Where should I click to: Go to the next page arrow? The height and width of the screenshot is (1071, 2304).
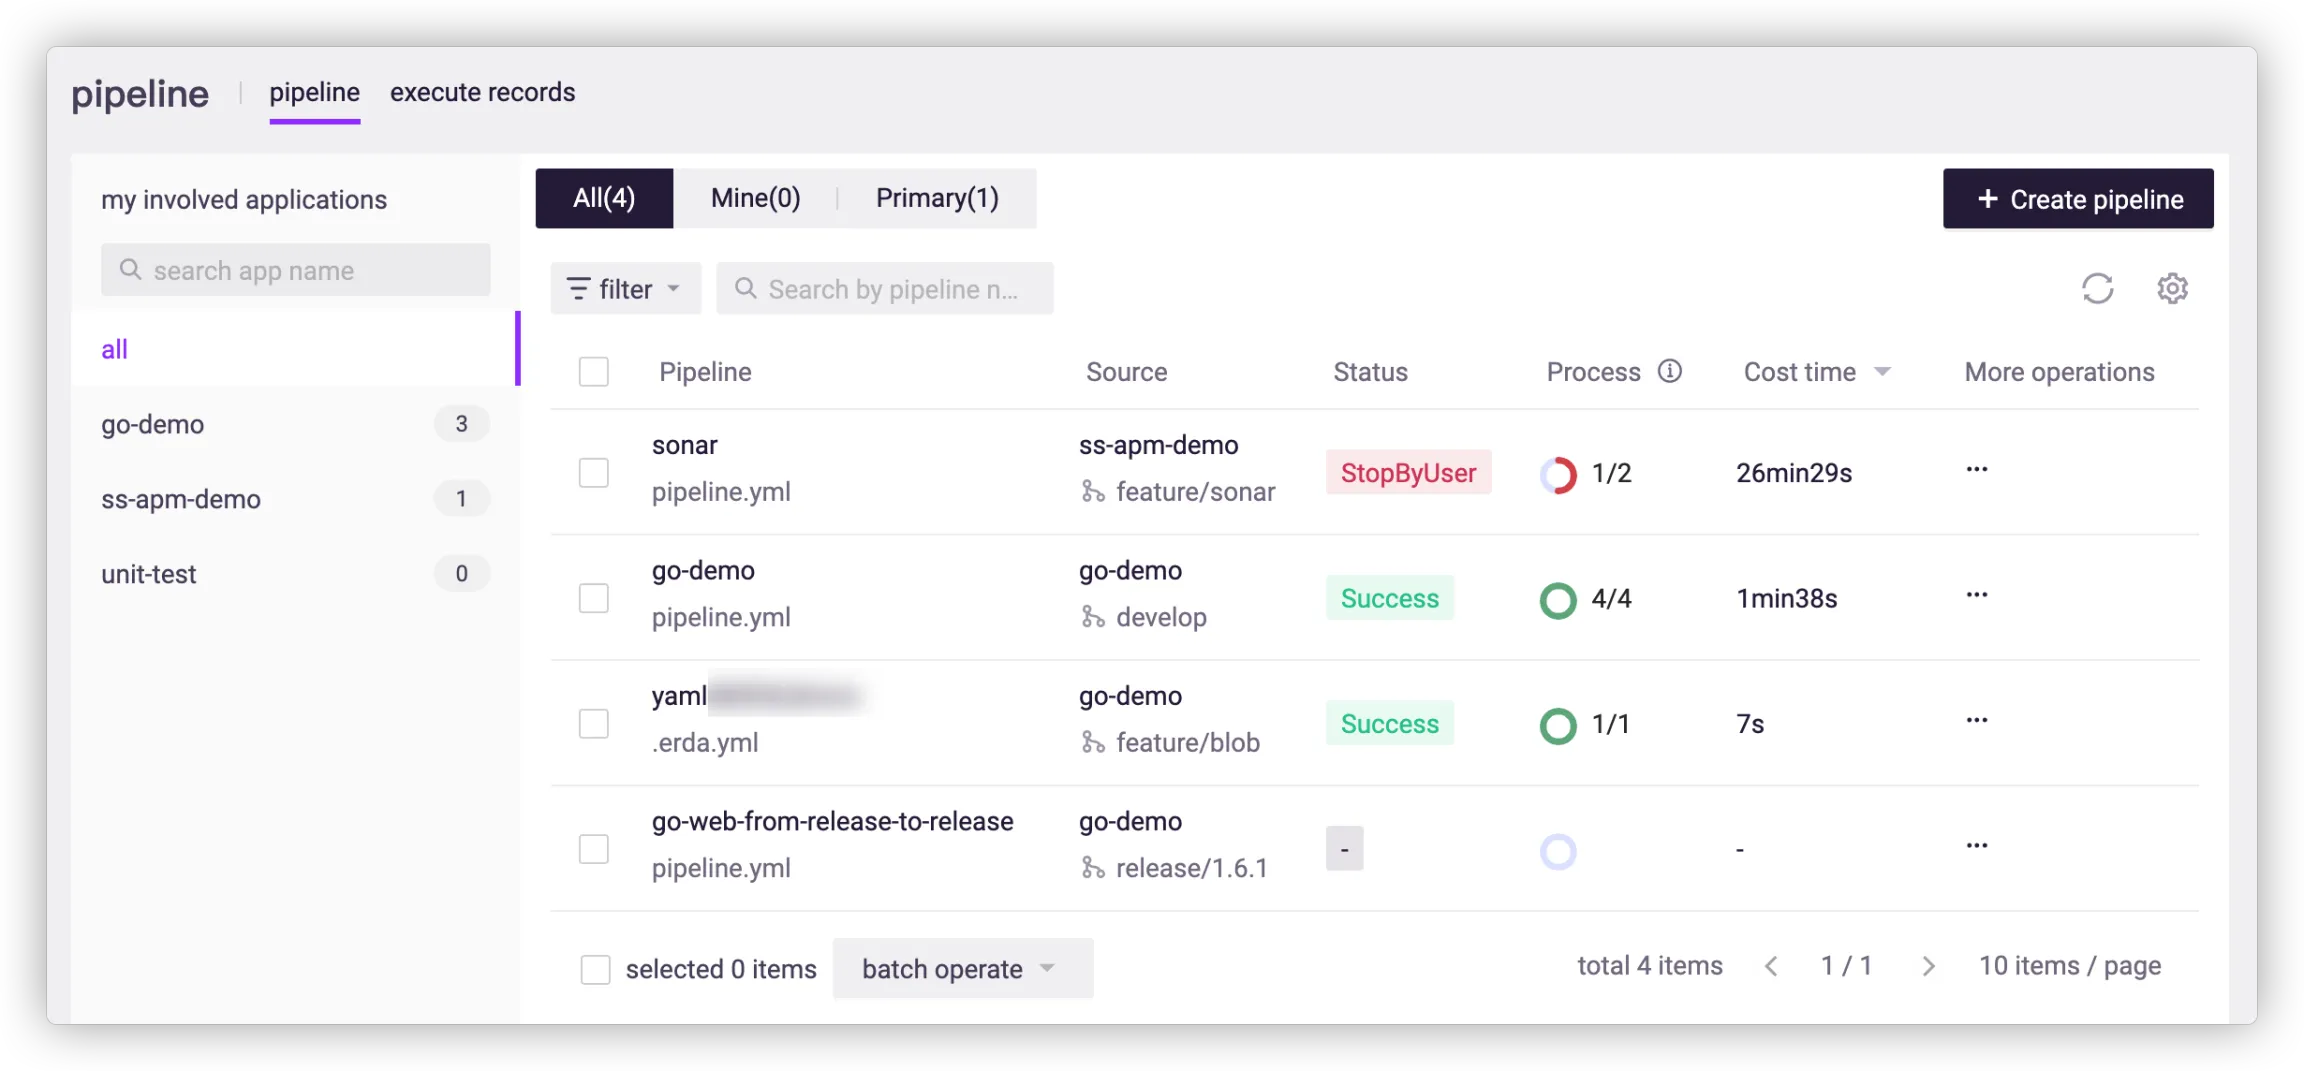(1928, 966)
